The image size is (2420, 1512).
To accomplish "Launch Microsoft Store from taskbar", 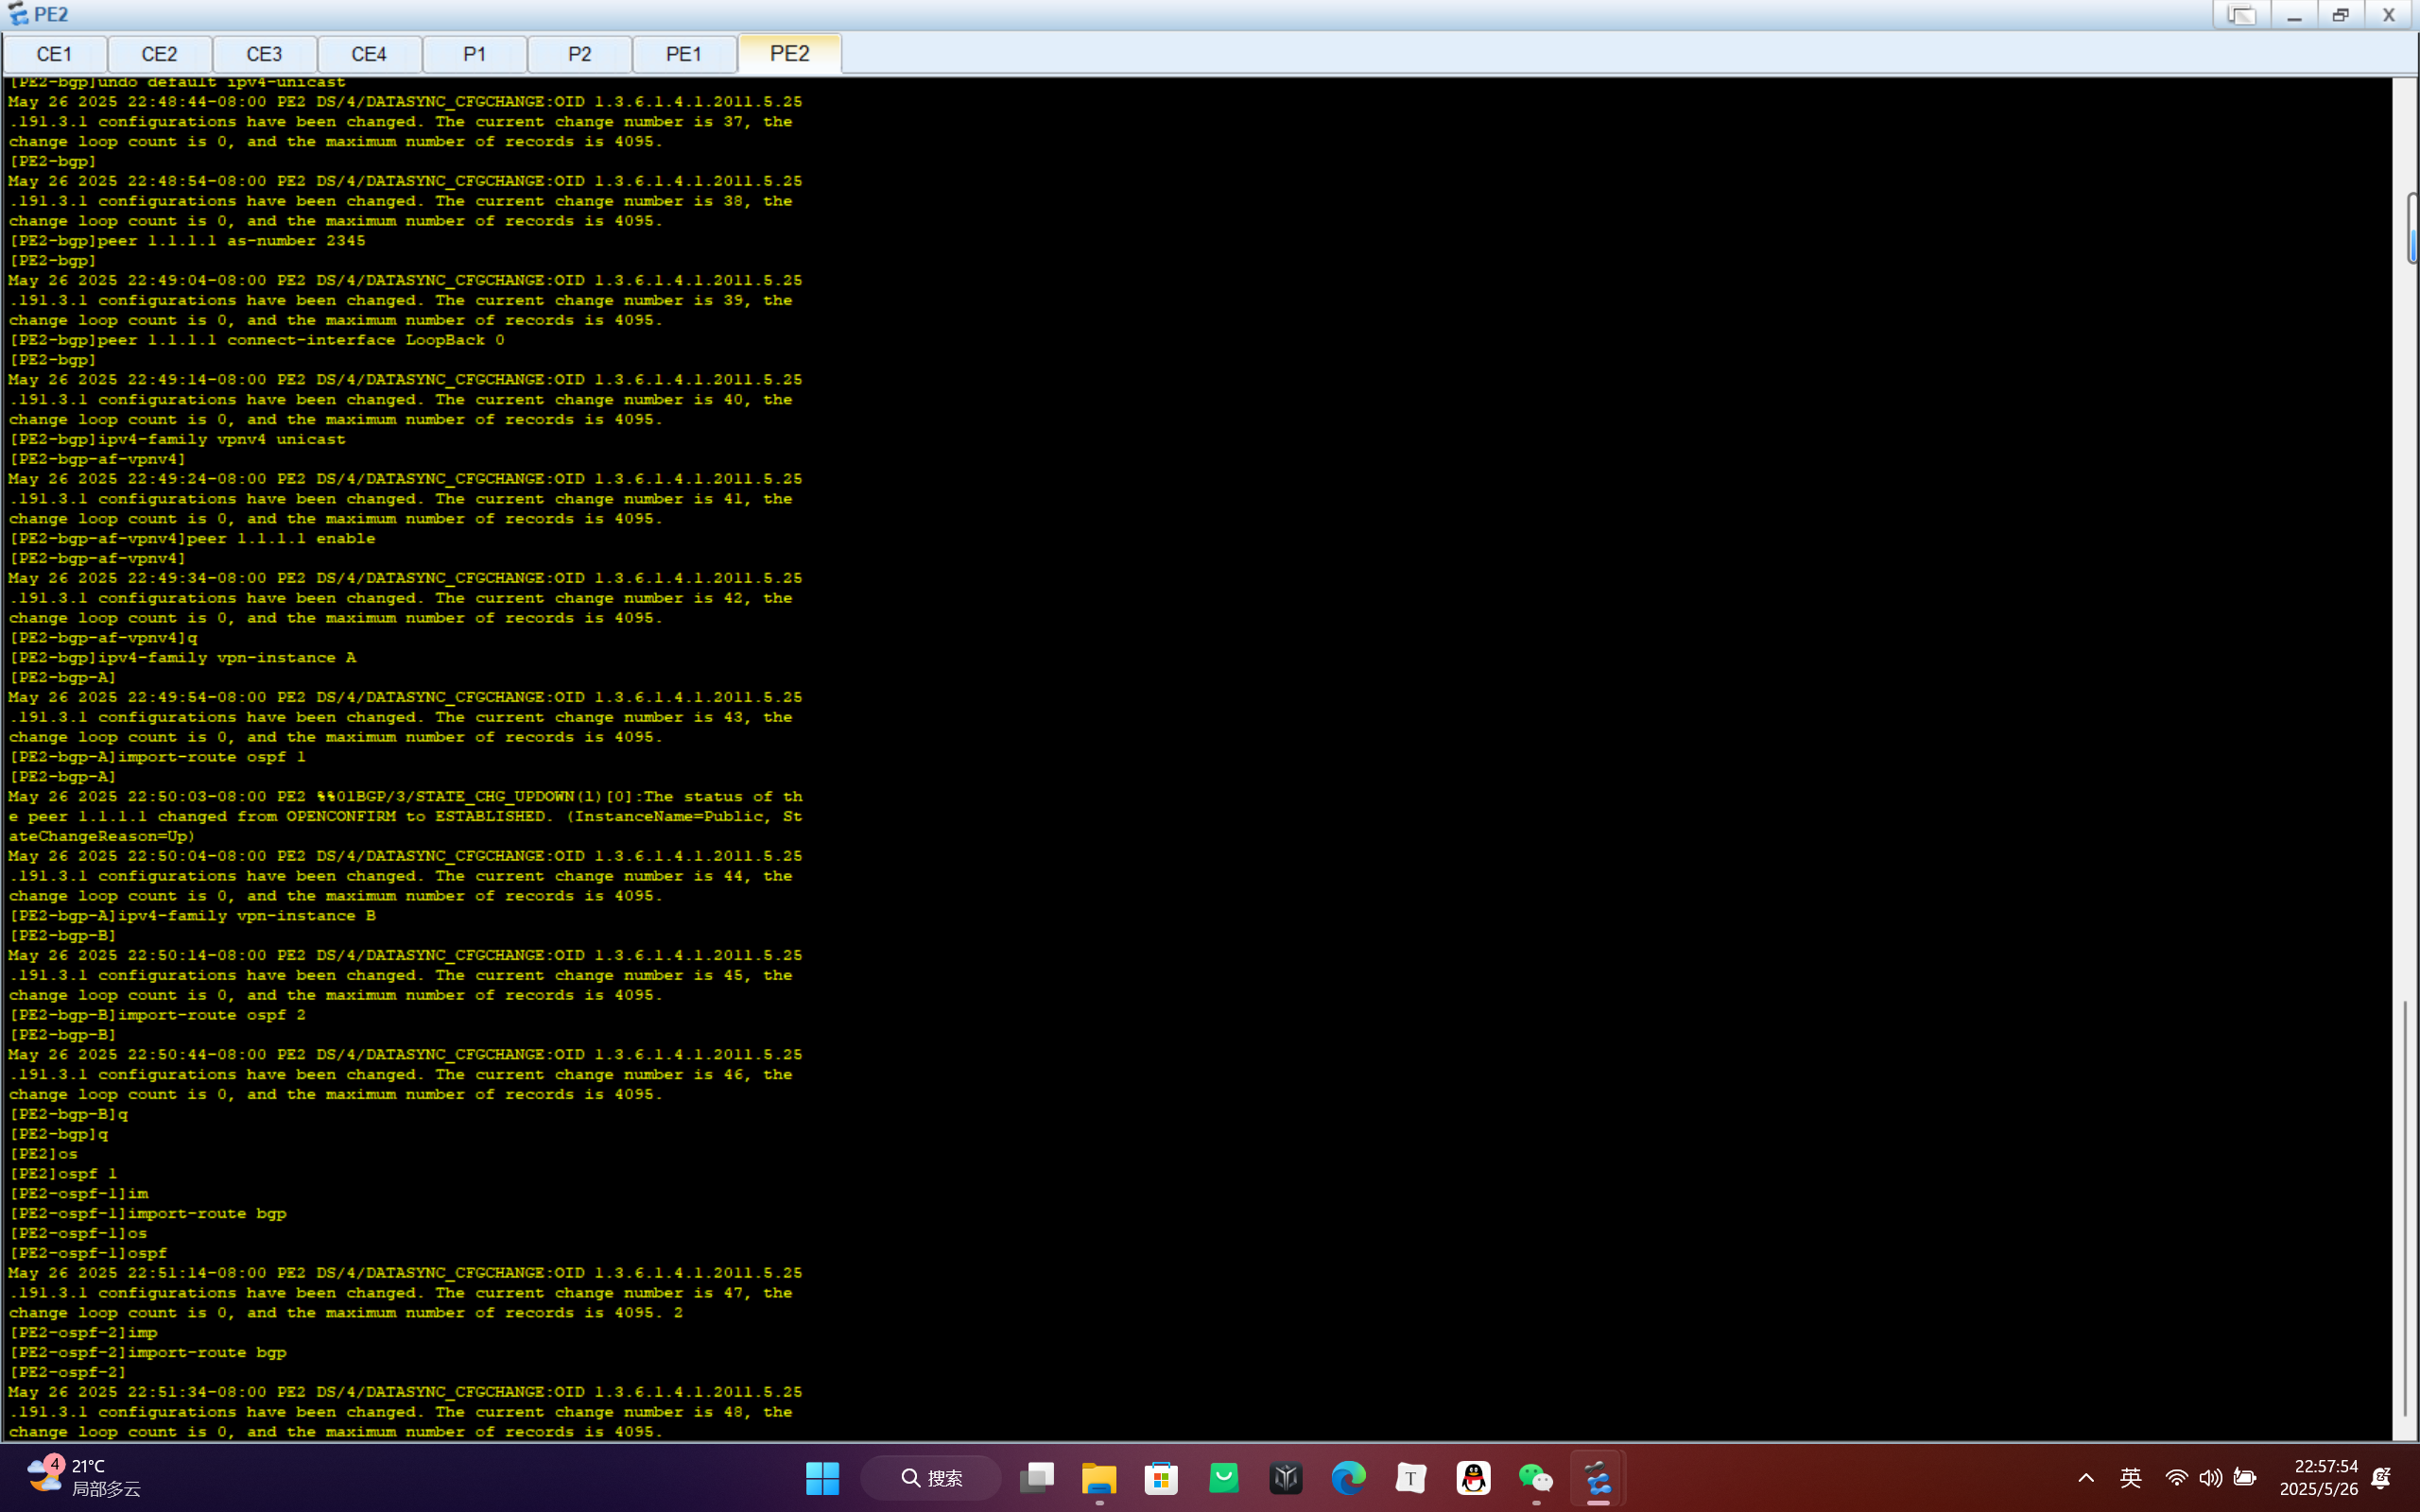I will (1161, 1478).
